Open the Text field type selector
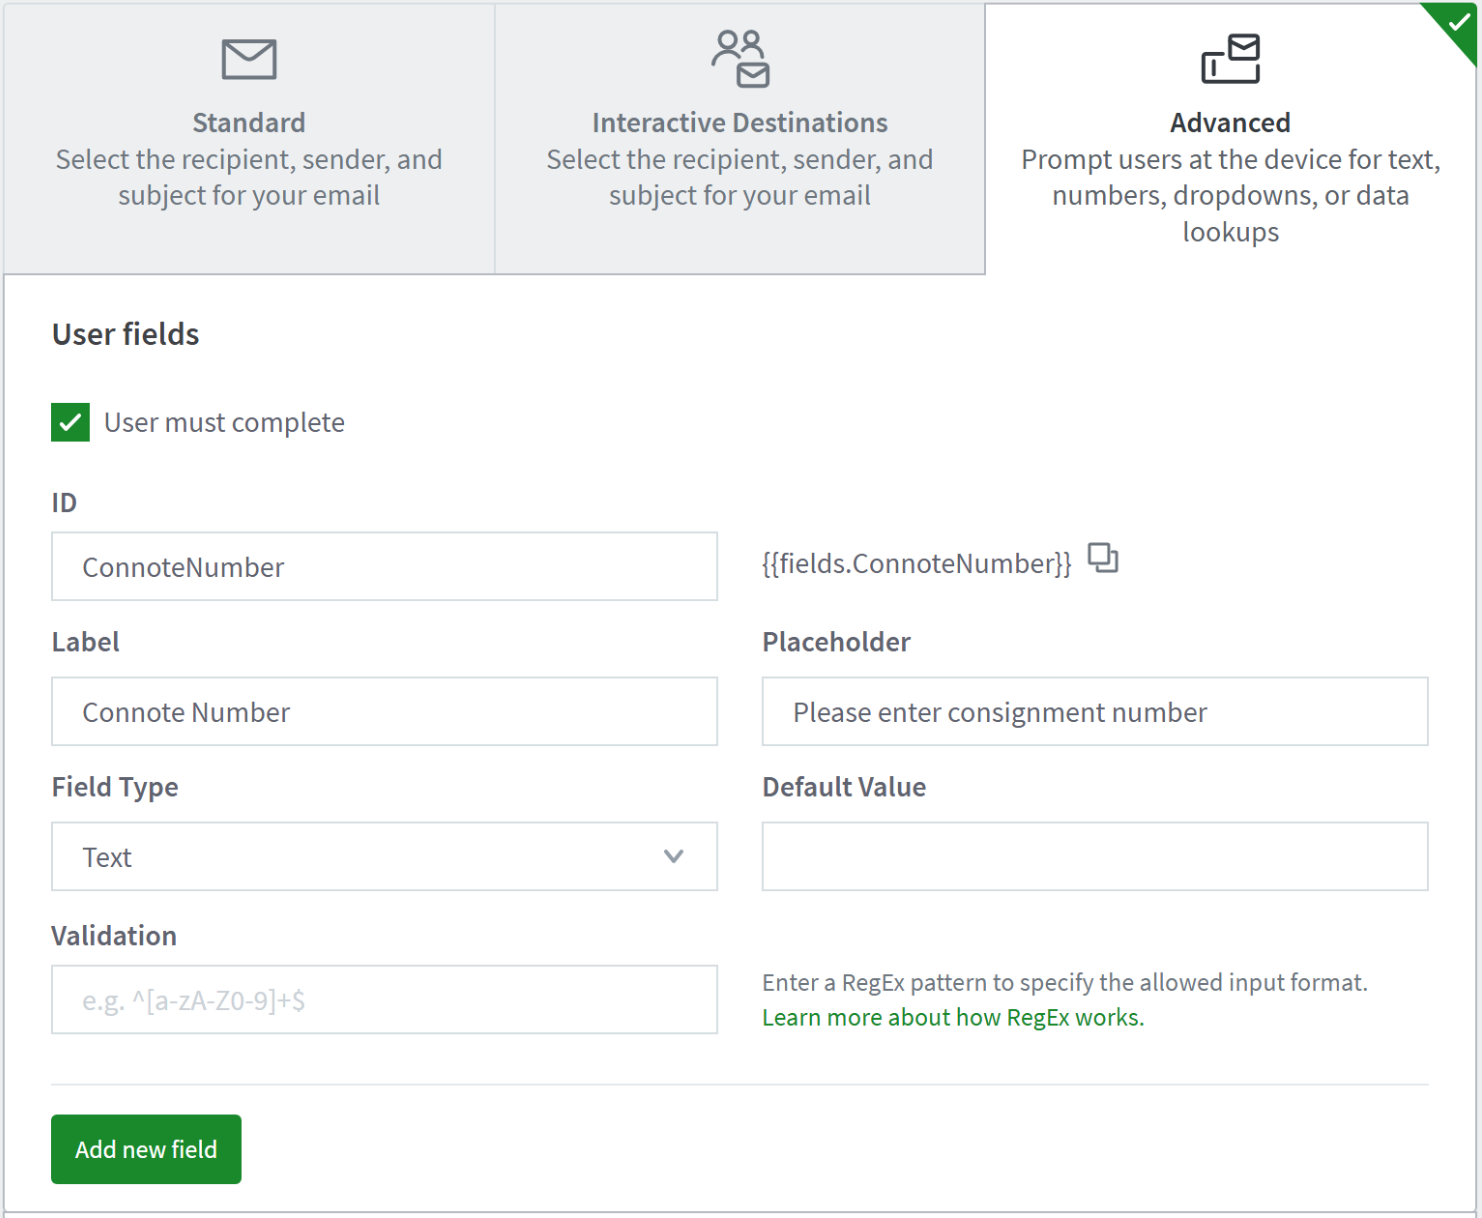Screen dimensions: 1482x1218 pos(384,856)
